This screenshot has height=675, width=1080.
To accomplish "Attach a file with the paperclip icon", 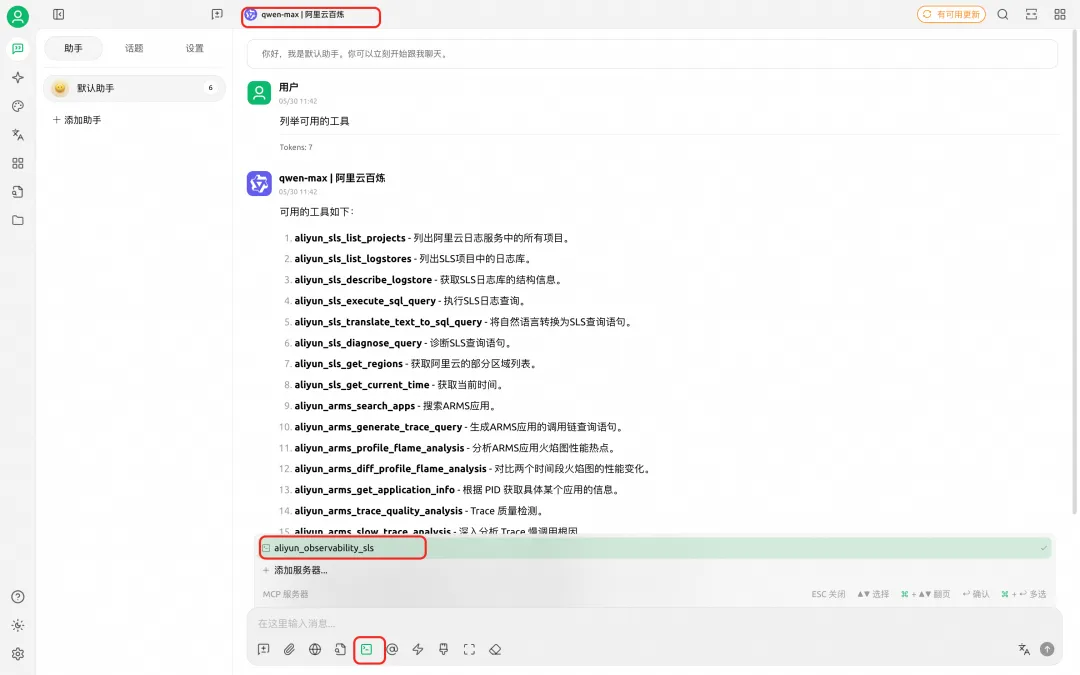I will [289, 649].
